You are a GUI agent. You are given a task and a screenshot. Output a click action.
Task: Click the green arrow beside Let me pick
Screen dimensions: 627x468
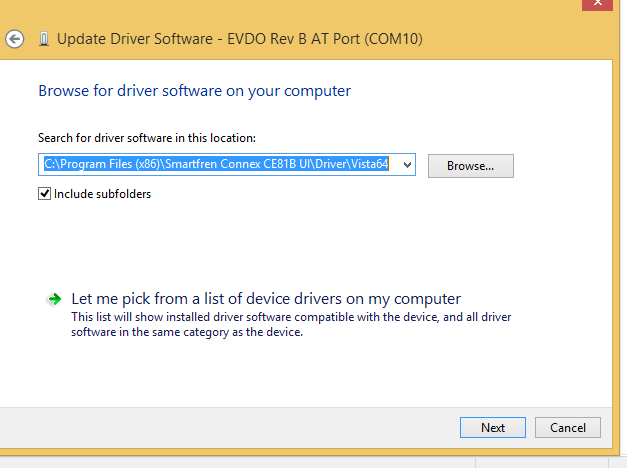pos(52,299)
